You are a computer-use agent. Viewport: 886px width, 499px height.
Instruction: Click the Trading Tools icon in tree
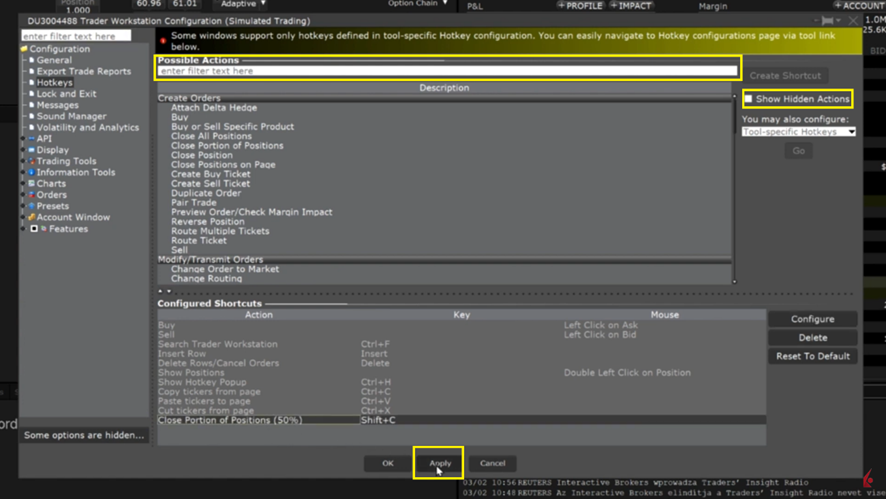click(32, 161)
